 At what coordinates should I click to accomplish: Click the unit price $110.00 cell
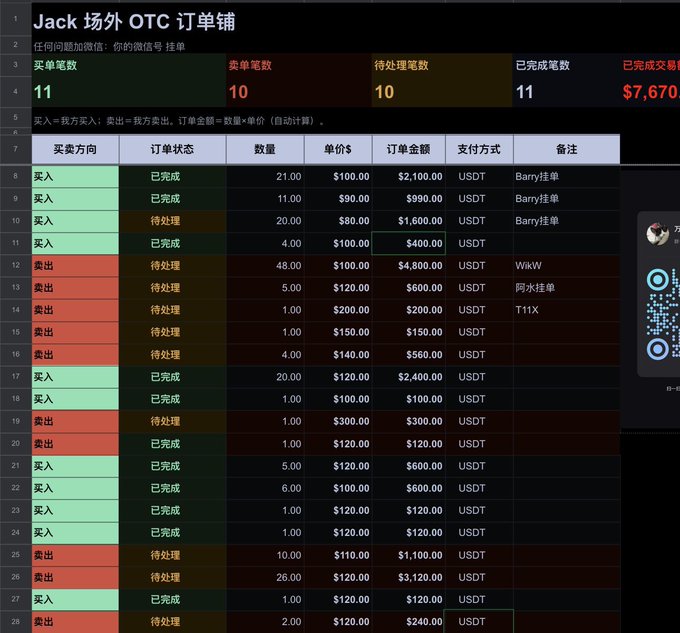(338, 555)
